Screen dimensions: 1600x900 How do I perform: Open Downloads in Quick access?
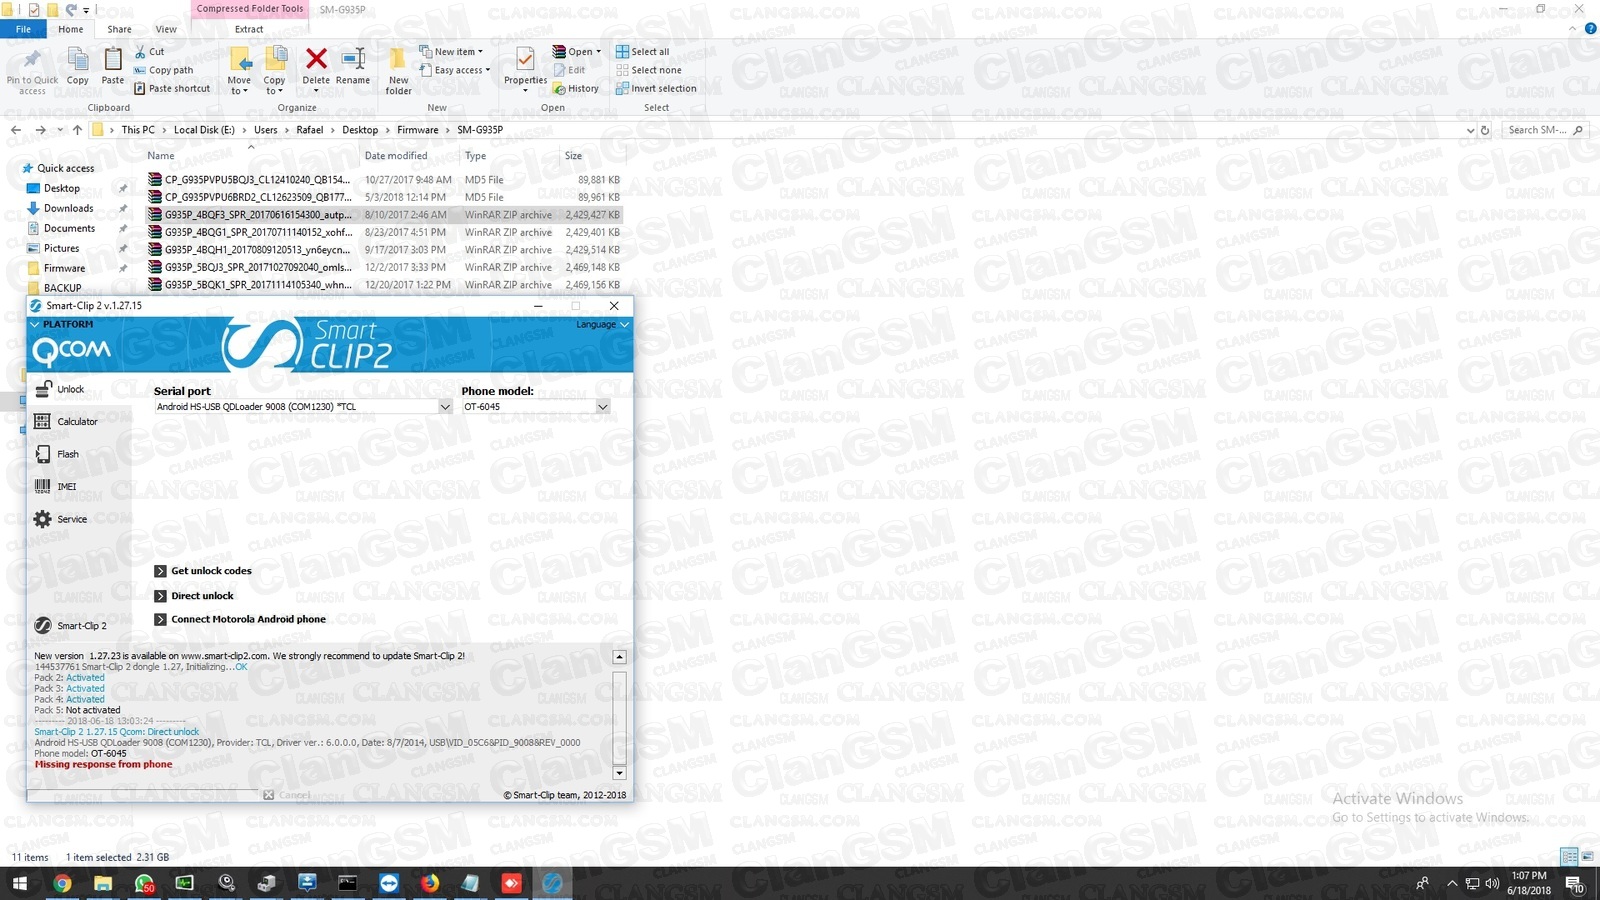(x=67, y=208)
